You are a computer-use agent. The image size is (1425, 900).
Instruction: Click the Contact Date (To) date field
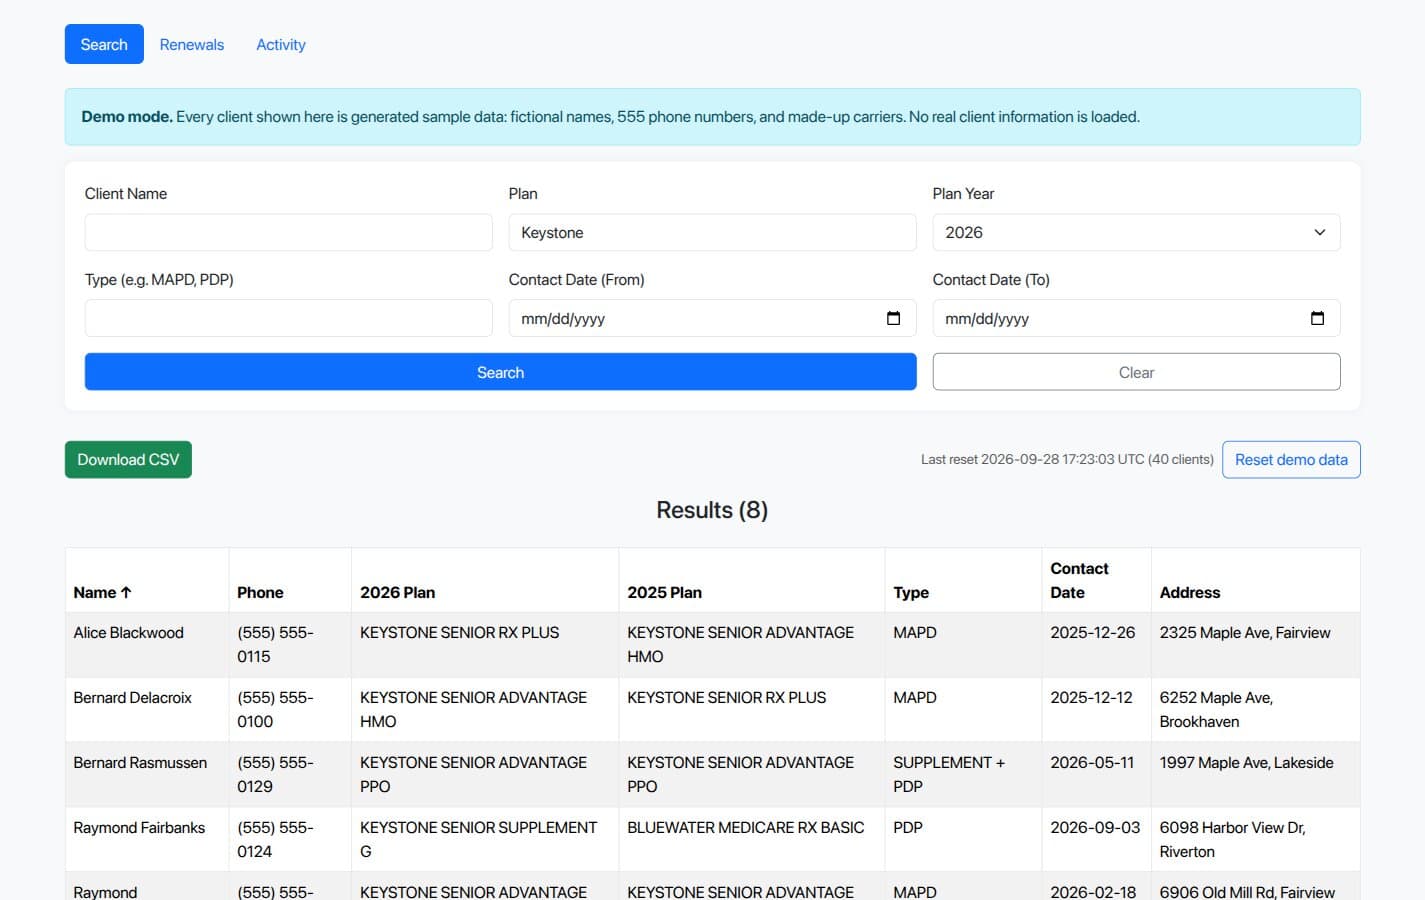pyautogui.click(x=1136, y=318)
